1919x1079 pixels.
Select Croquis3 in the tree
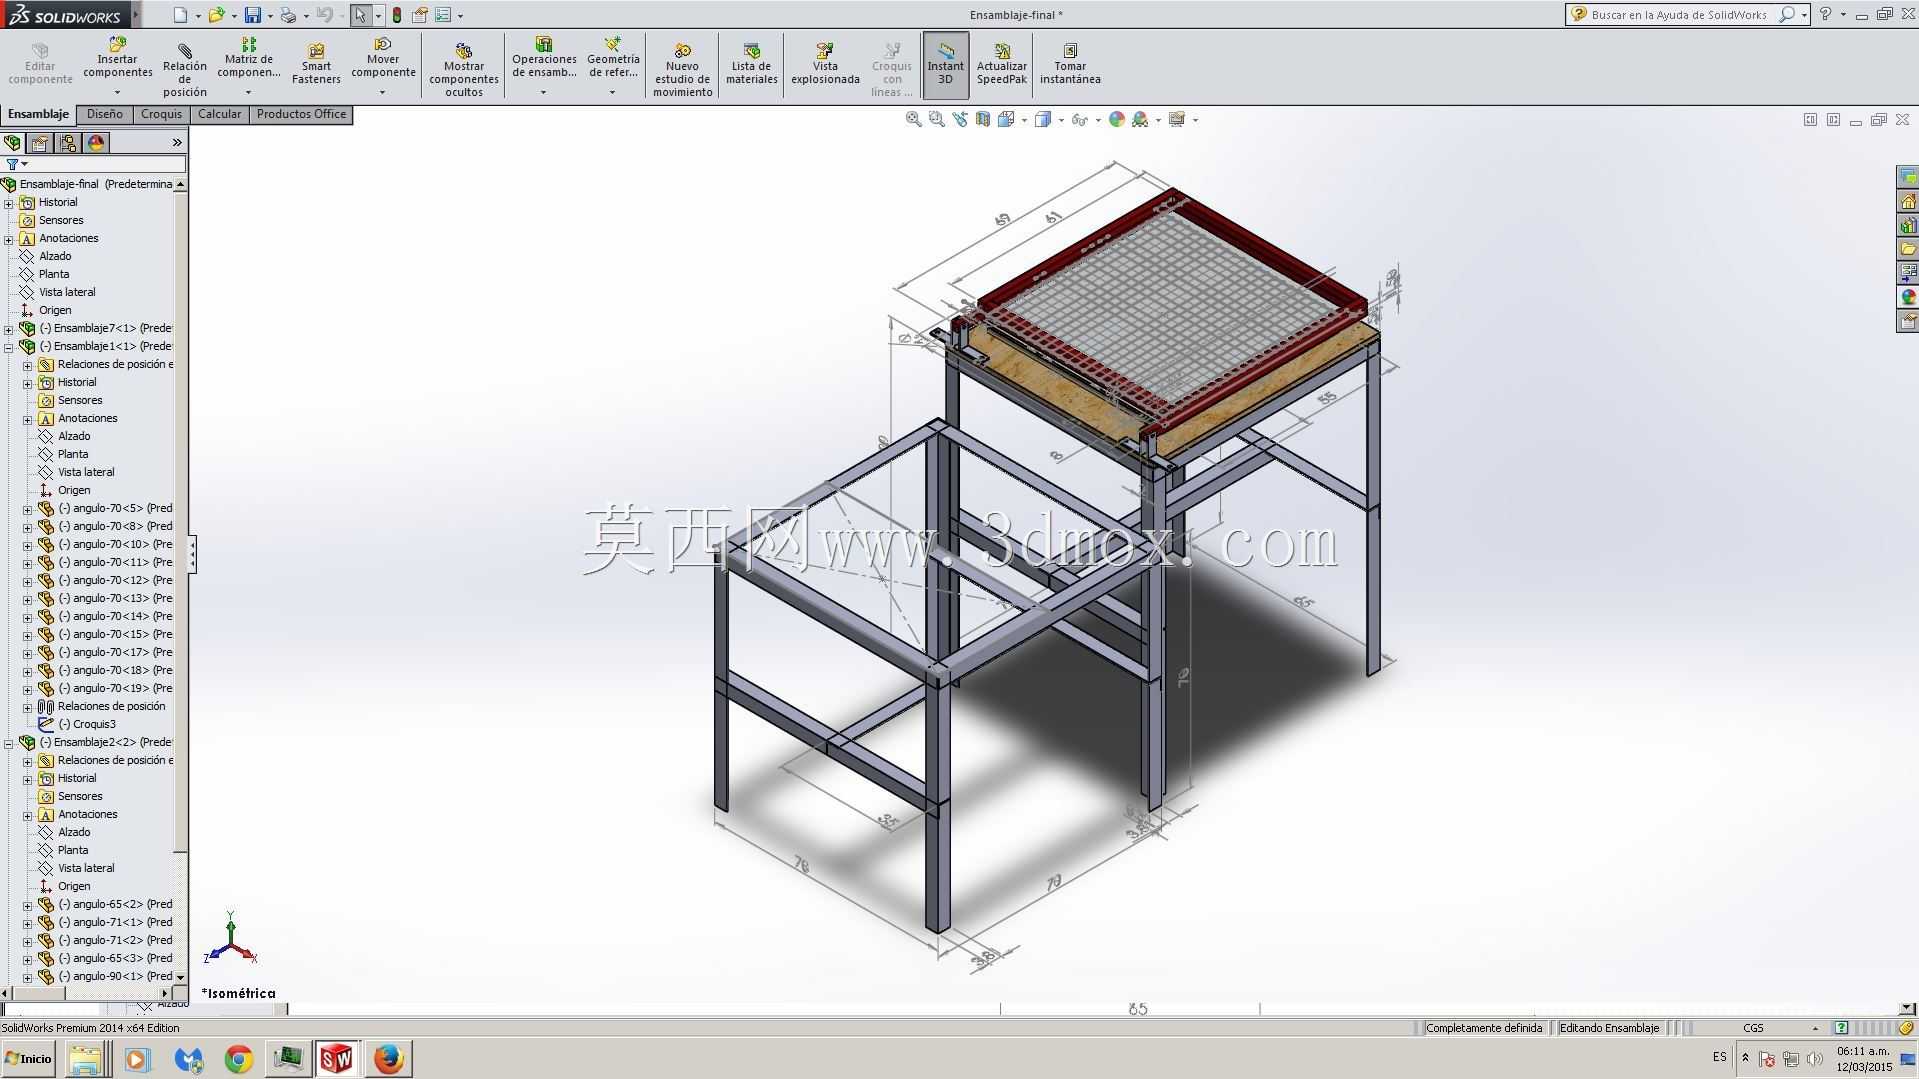tap(87, 724)
